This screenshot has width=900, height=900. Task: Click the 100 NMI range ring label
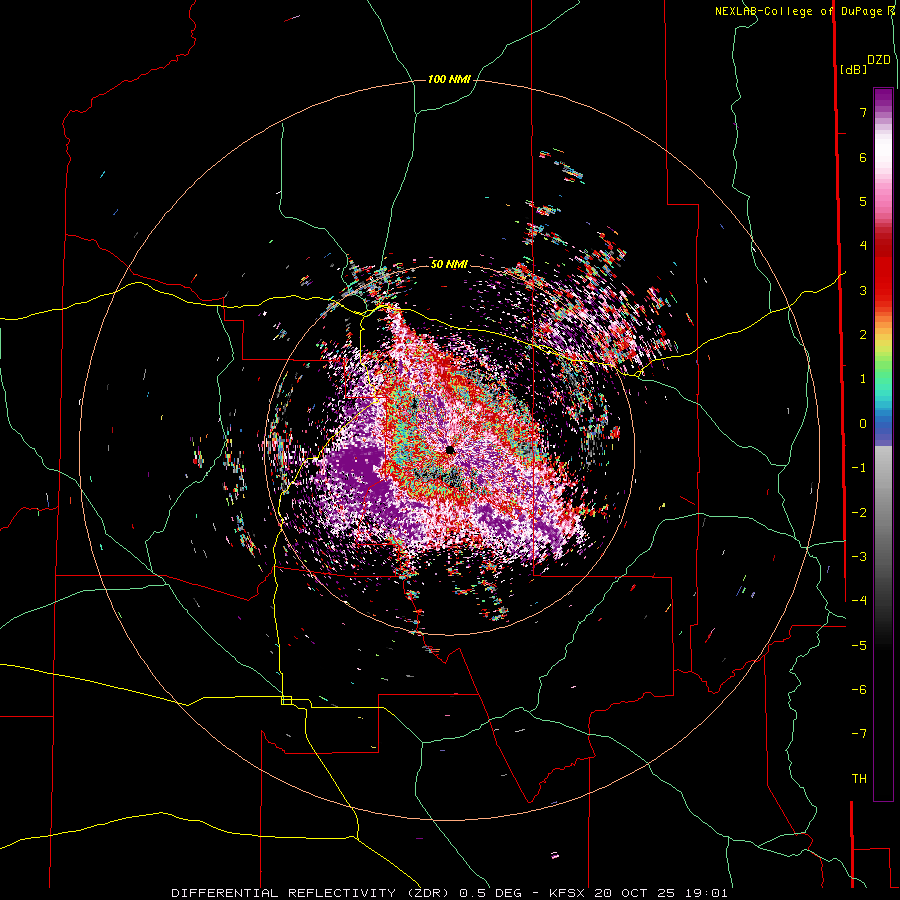(449, 79)
